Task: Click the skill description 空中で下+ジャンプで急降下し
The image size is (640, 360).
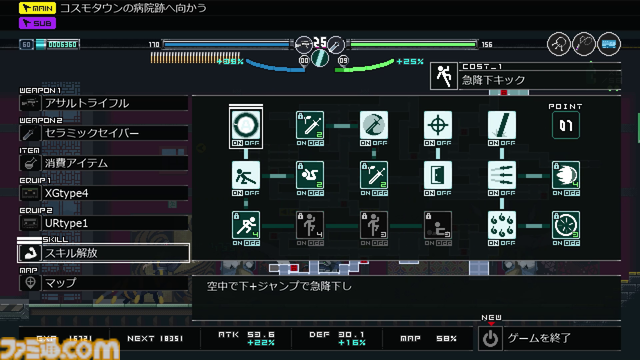Action: (279, 286)
